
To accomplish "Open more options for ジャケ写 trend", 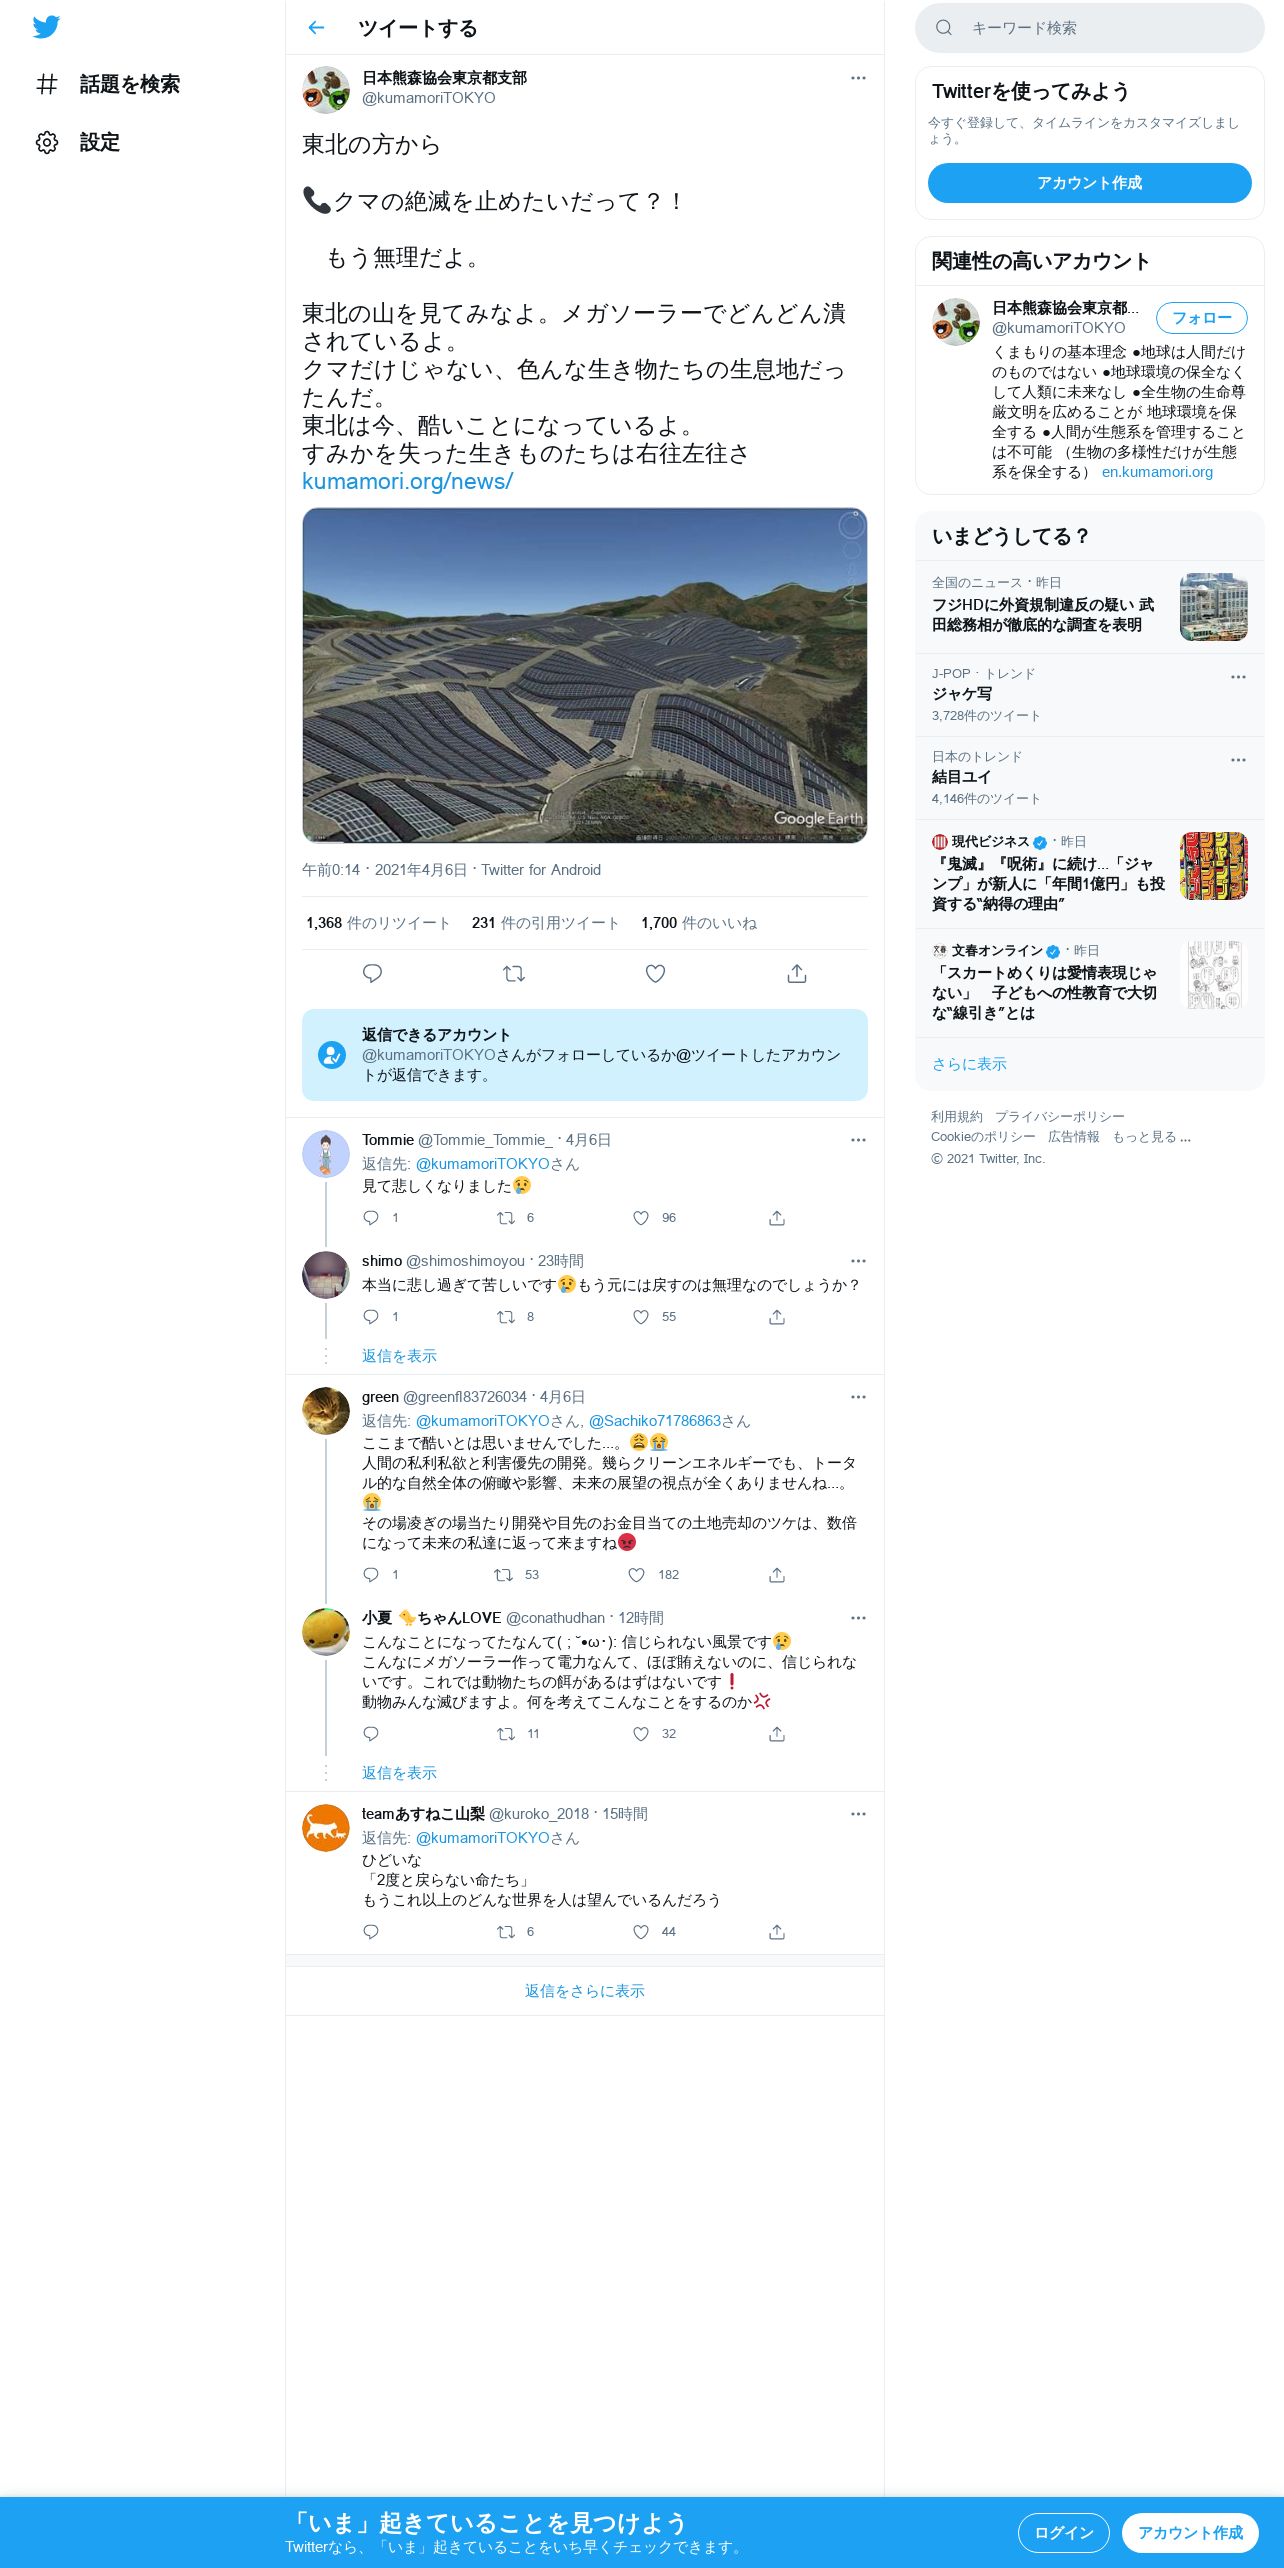I will (1238, 677).
